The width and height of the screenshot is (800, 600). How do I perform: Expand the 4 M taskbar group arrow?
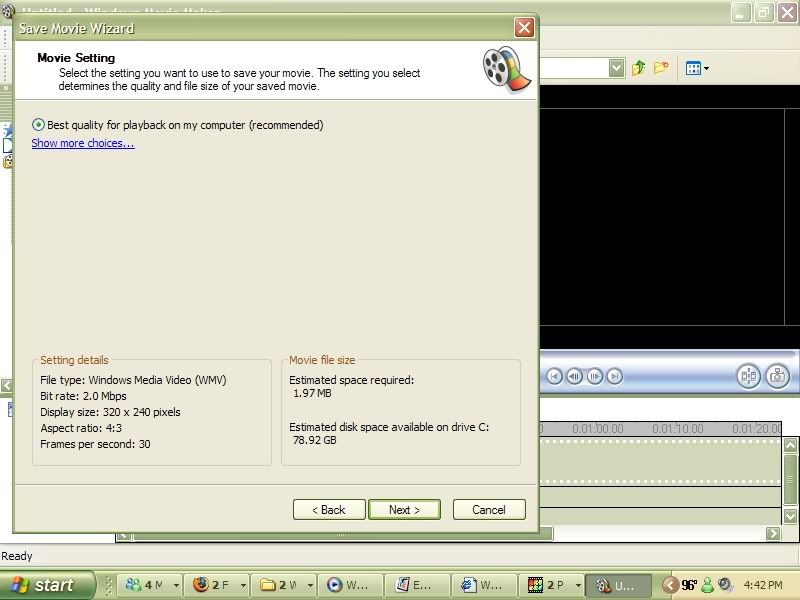coord(176,585)
